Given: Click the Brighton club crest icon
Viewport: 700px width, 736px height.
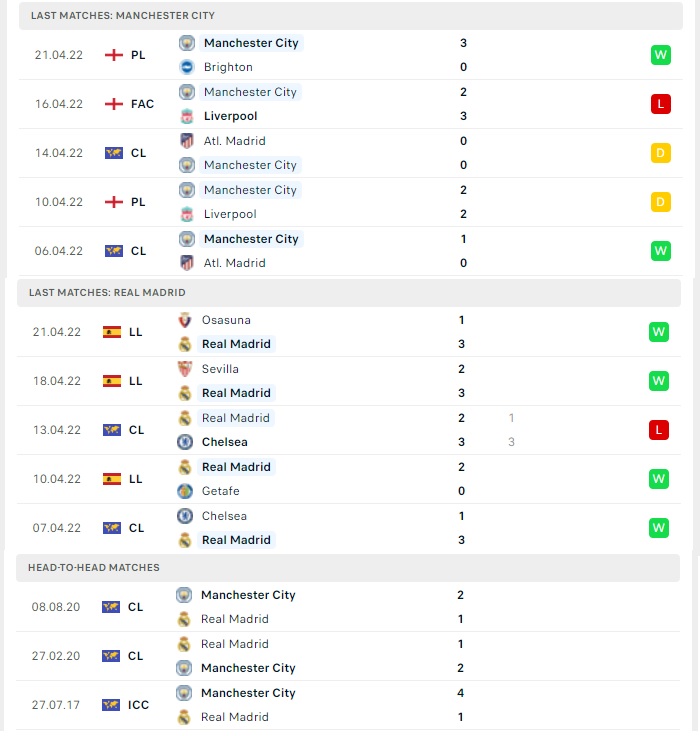Looking at the screenshot, I should (187, 67).
